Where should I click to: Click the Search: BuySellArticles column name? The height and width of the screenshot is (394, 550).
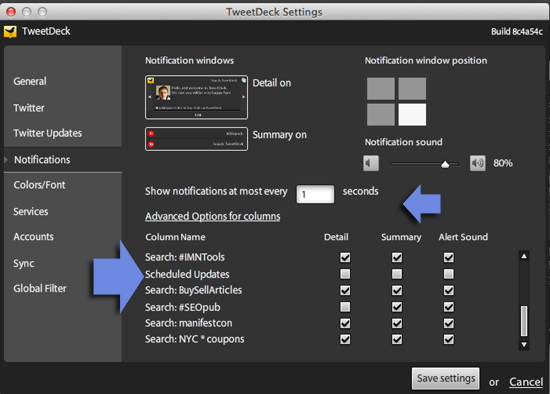pyautogui.click(x=194, y=290)
